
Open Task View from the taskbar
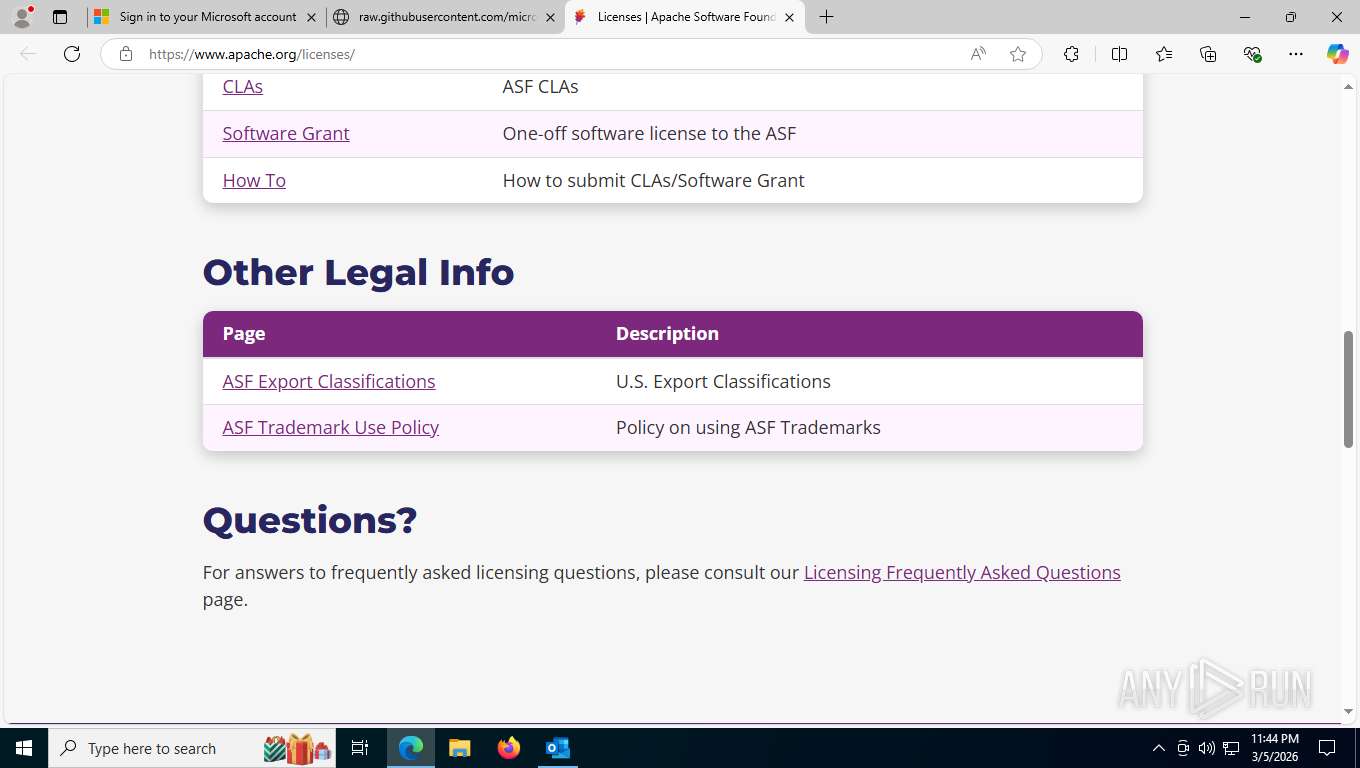[360, 748]
